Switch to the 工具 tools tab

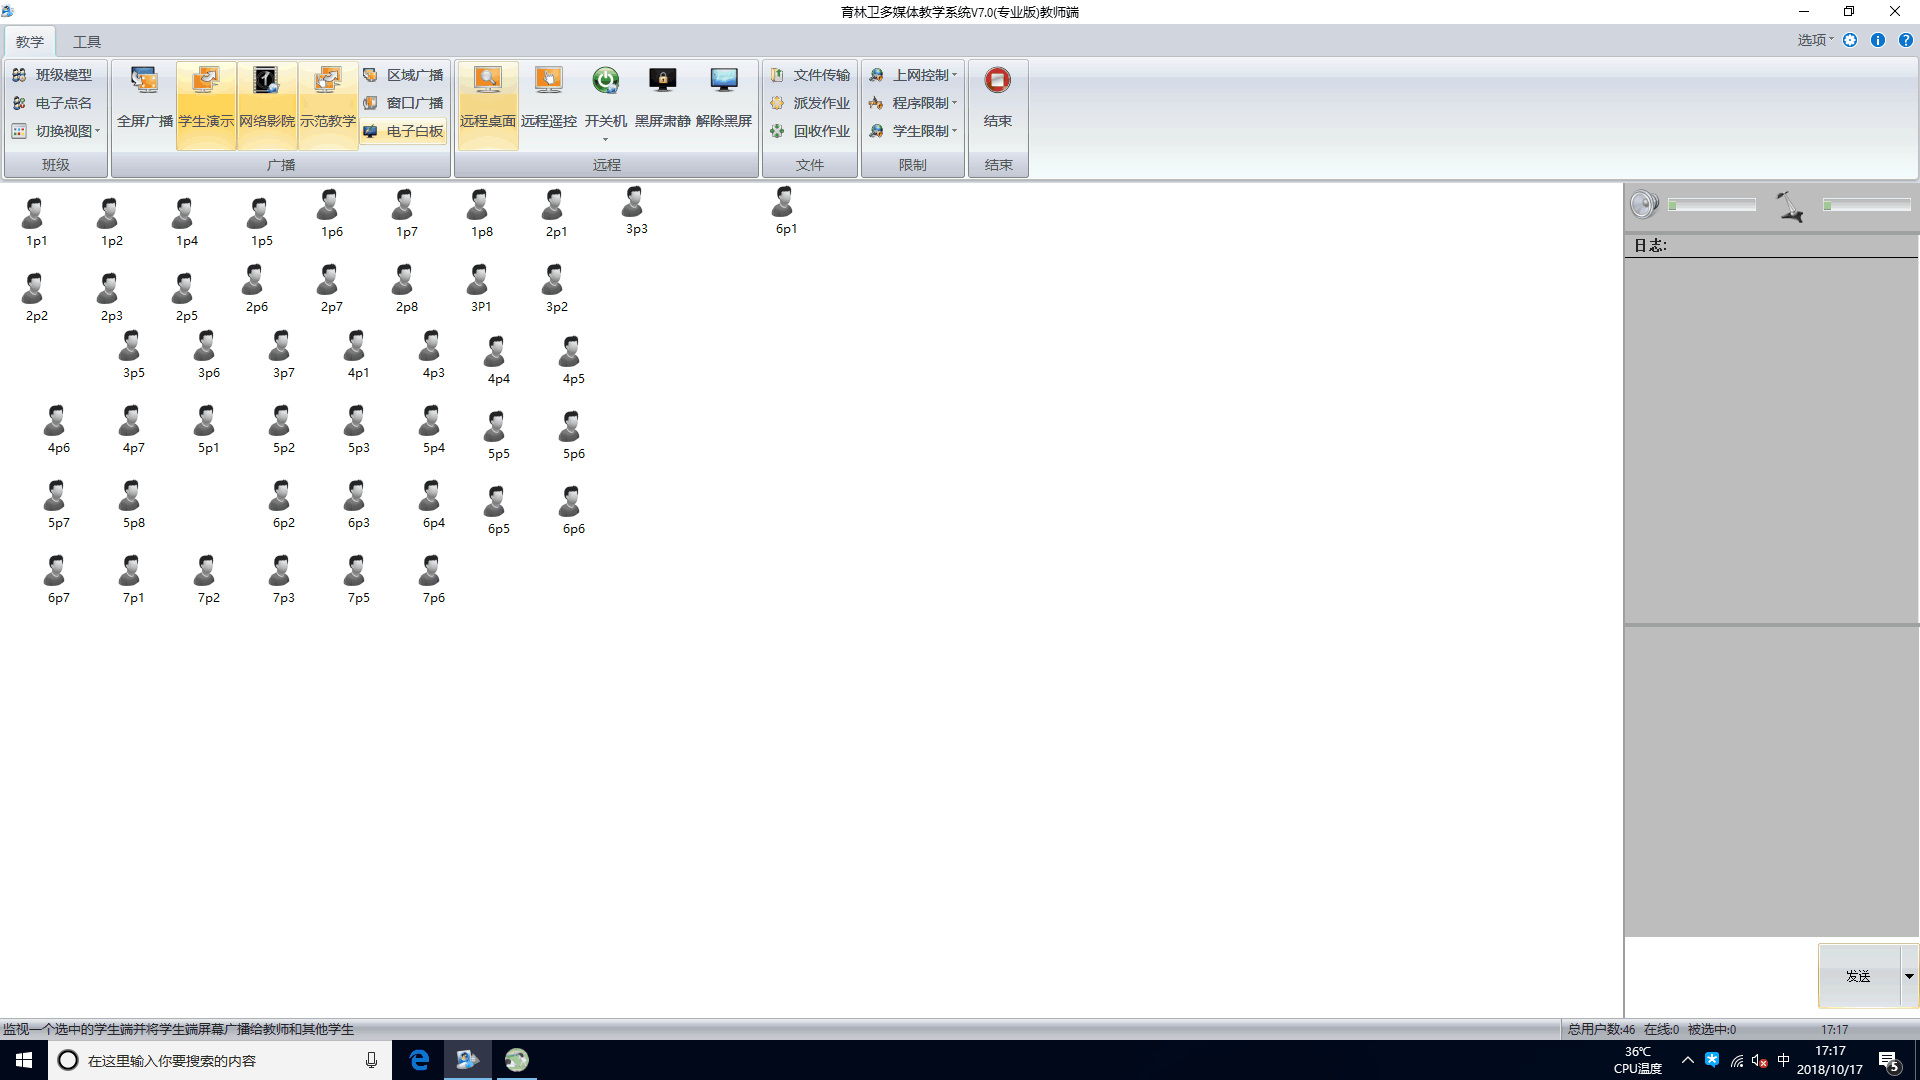[x=87, y=42]
